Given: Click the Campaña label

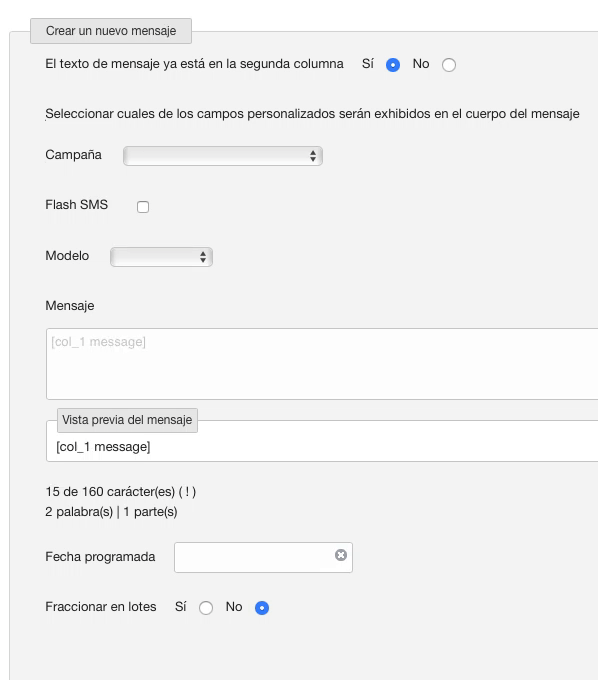Looking at the screenshot, I should (x=73, y=155).
